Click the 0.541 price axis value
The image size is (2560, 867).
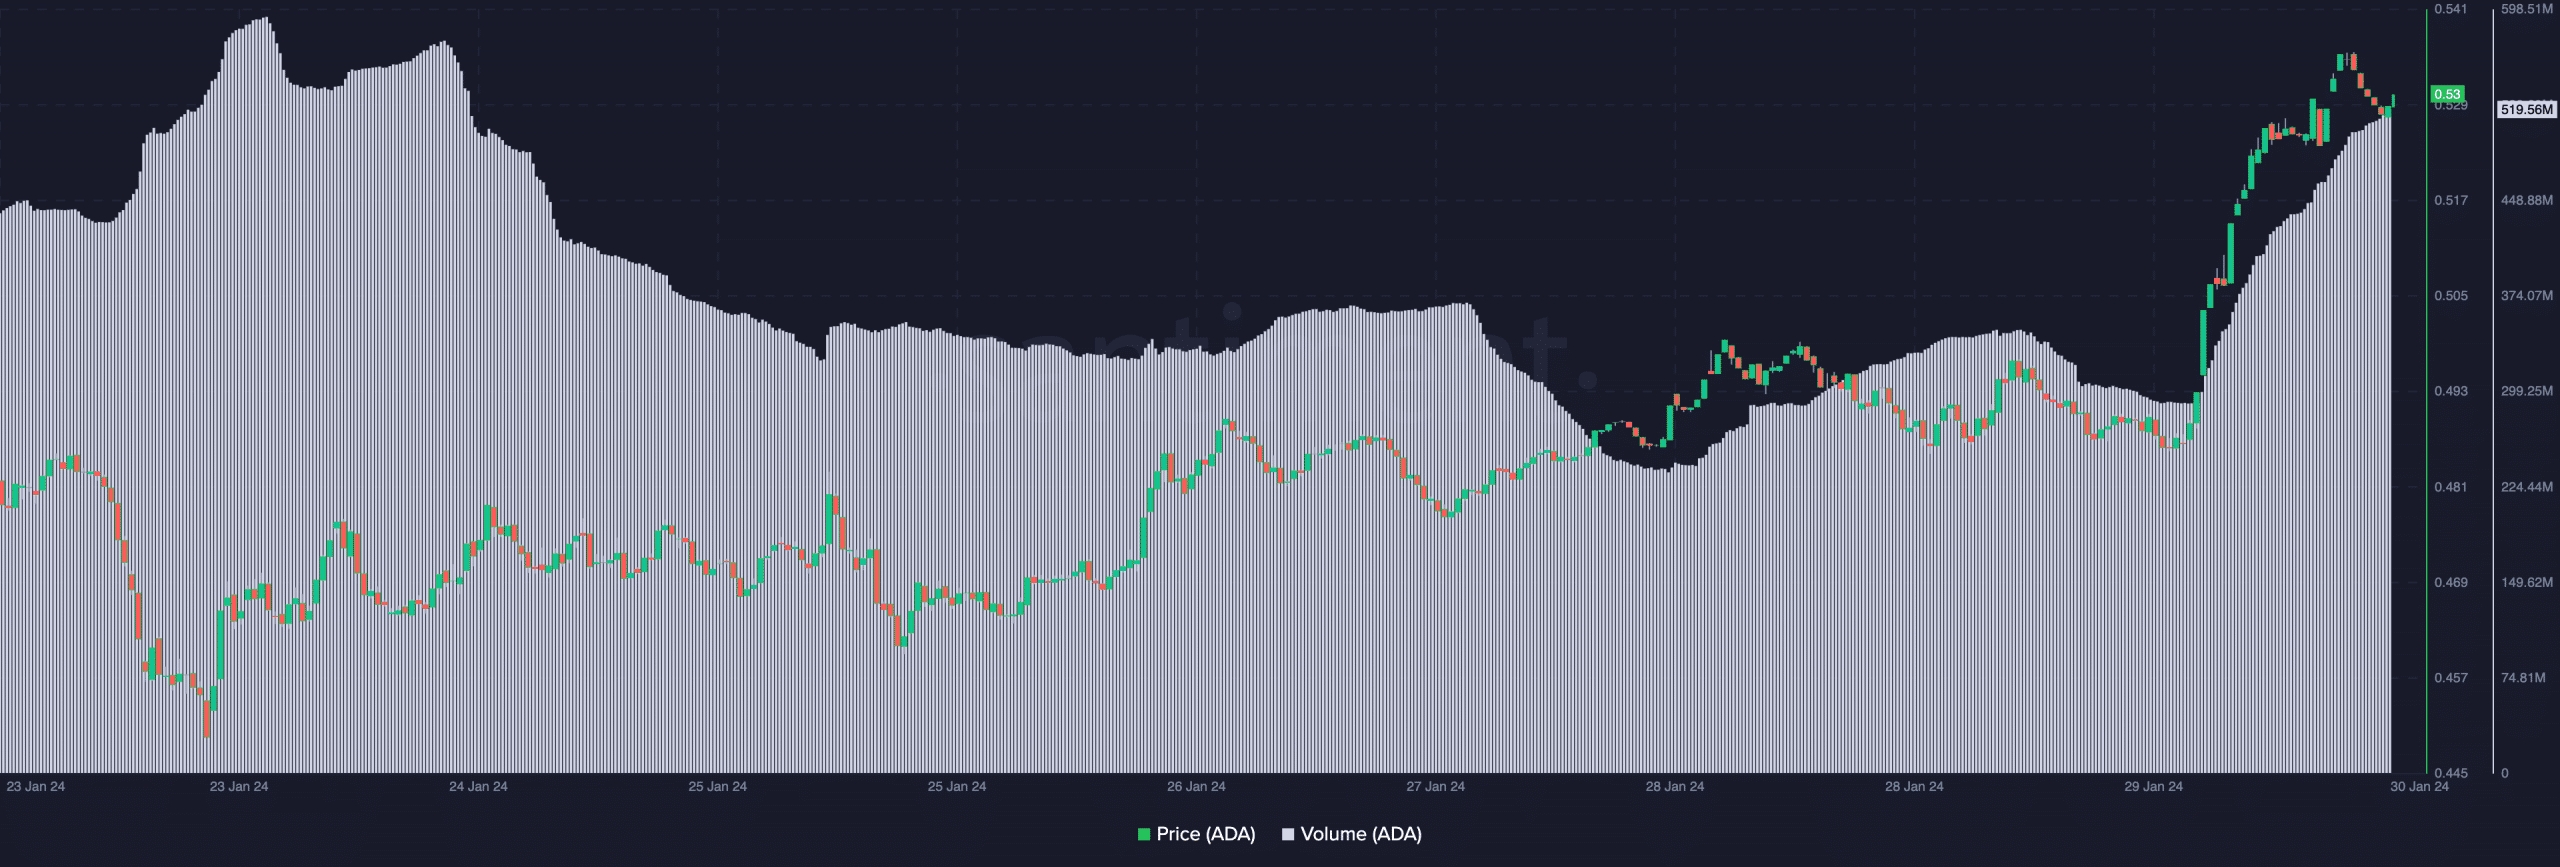[2451, 9]
